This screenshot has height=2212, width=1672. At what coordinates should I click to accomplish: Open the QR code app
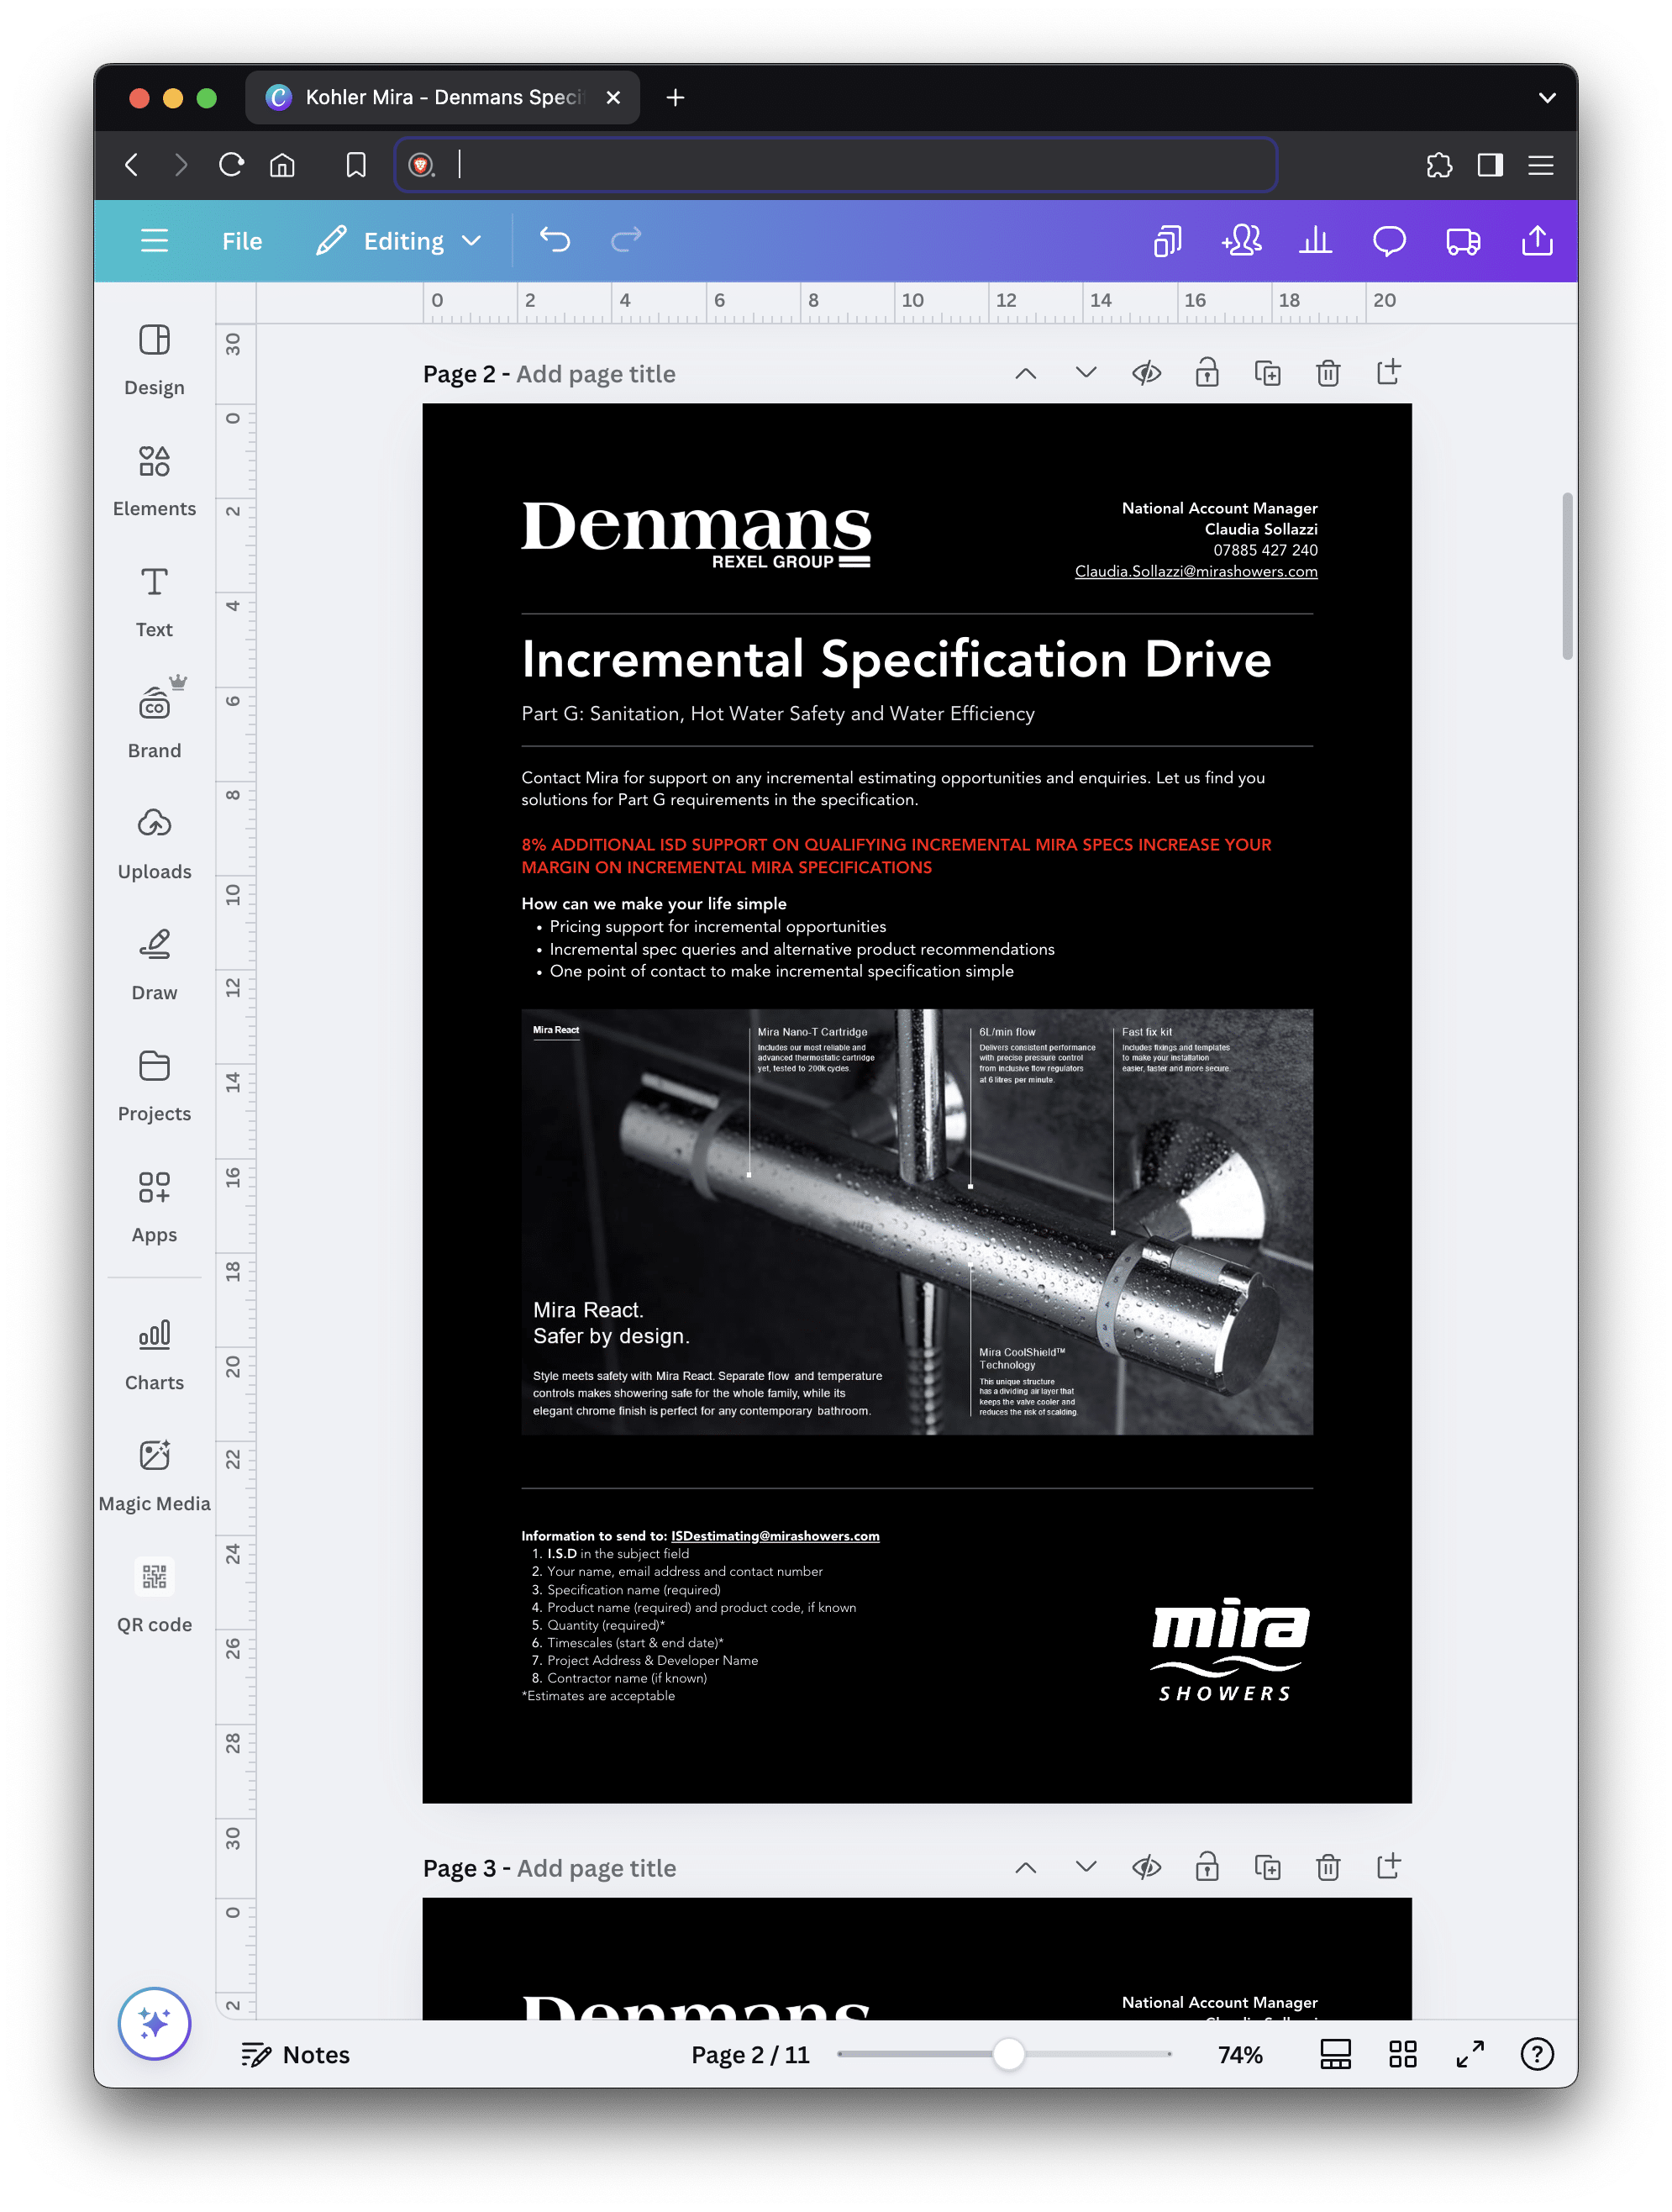[154, 1597]
